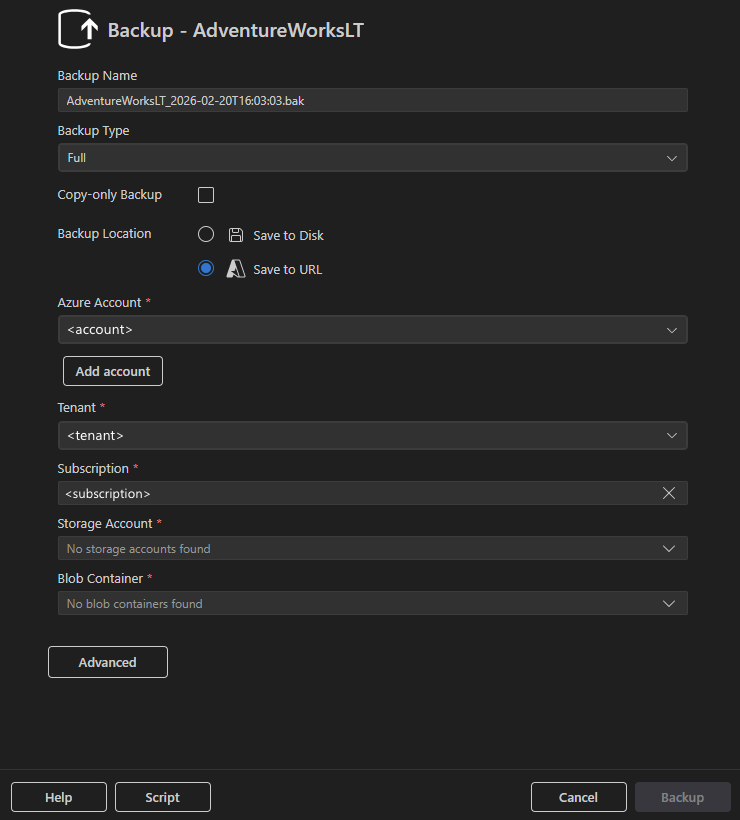Click the Backup Name input field
This screenshot has height=820, width=740.
click(x=370, y=100)
